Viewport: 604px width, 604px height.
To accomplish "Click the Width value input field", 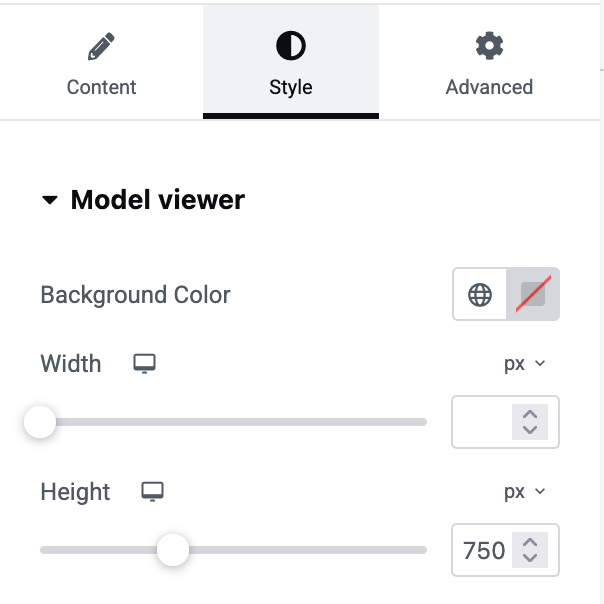I will pos(482,422).
